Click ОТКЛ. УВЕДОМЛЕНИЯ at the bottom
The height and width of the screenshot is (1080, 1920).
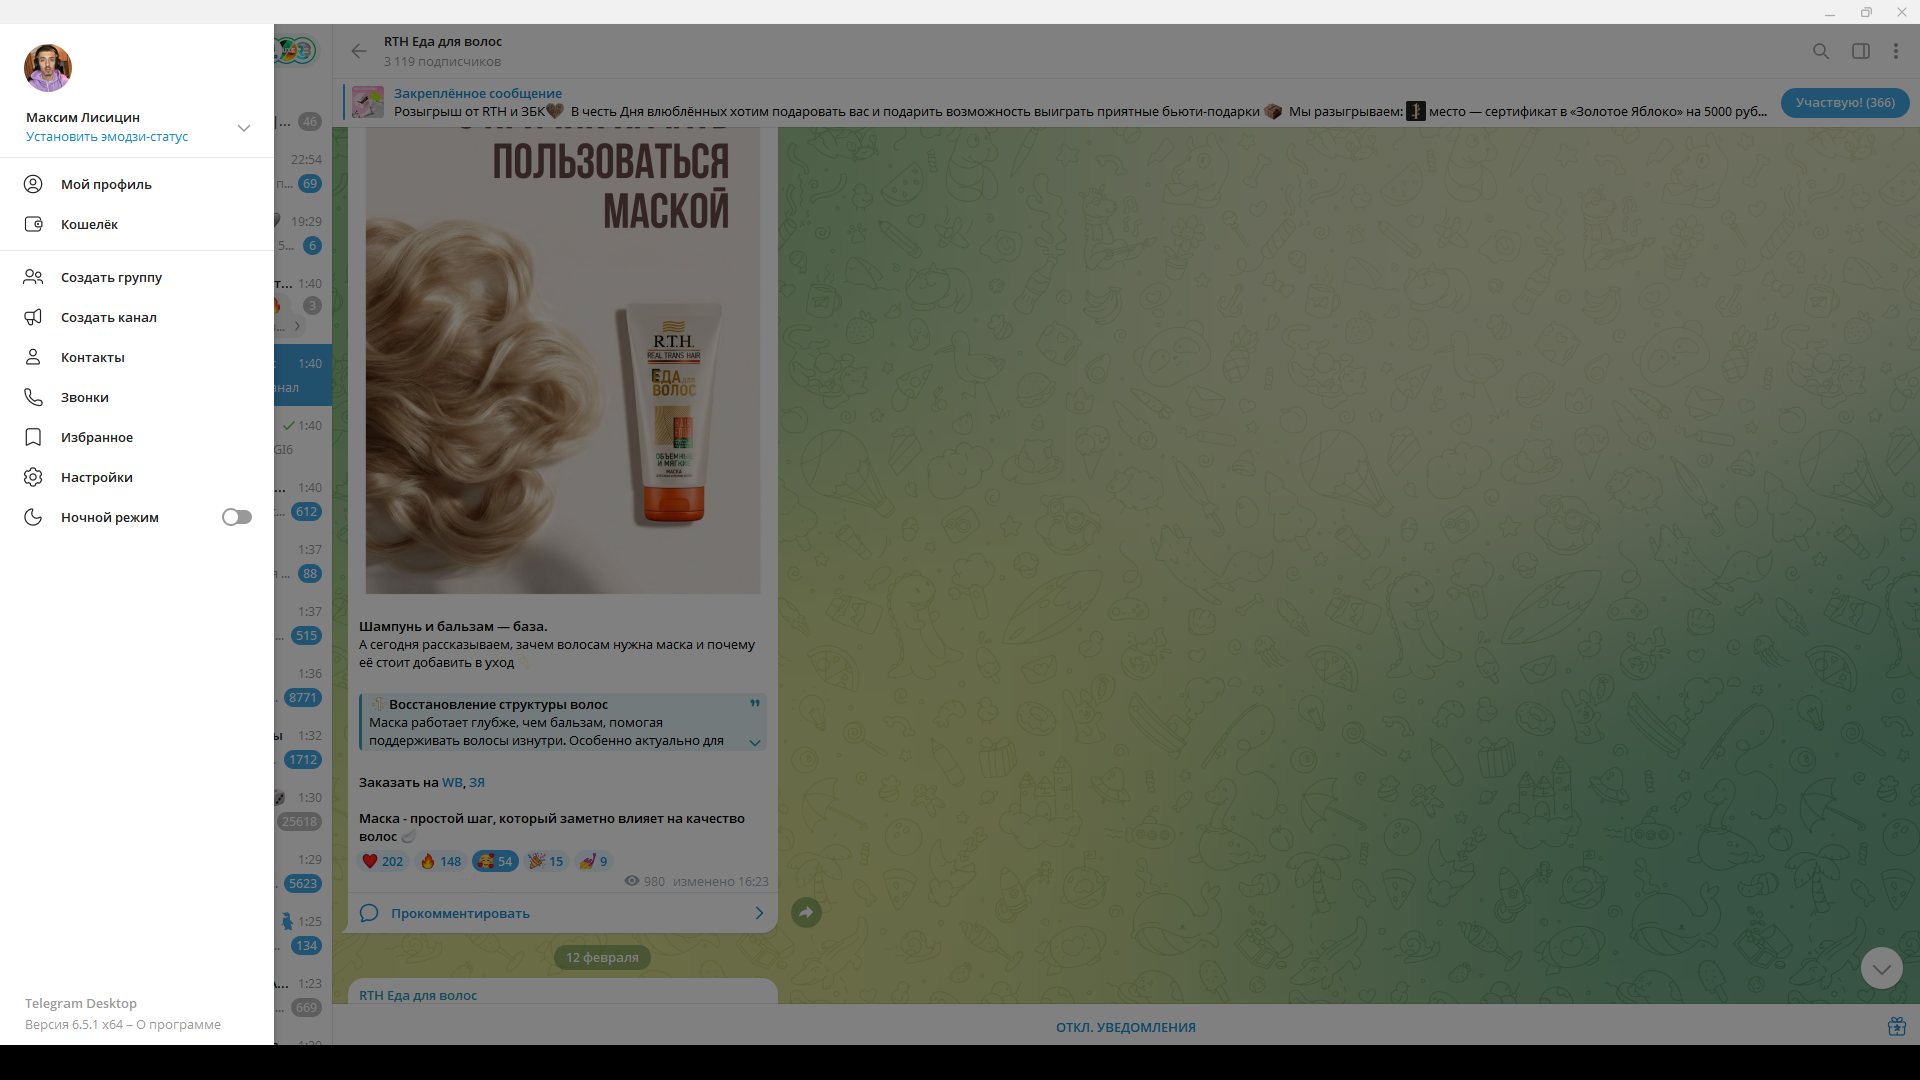[x=1125, y=1027]
